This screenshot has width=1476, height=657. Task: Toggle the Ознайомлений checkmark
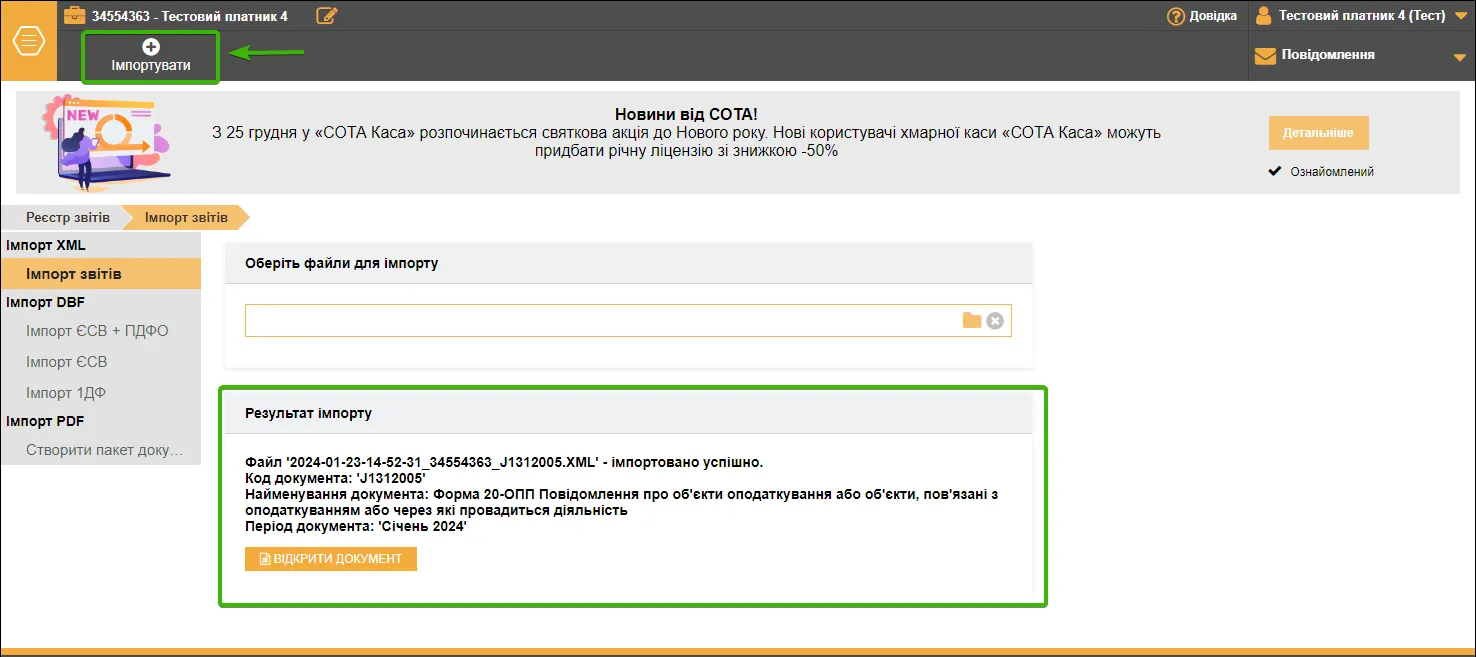[x=1275, y=171]
